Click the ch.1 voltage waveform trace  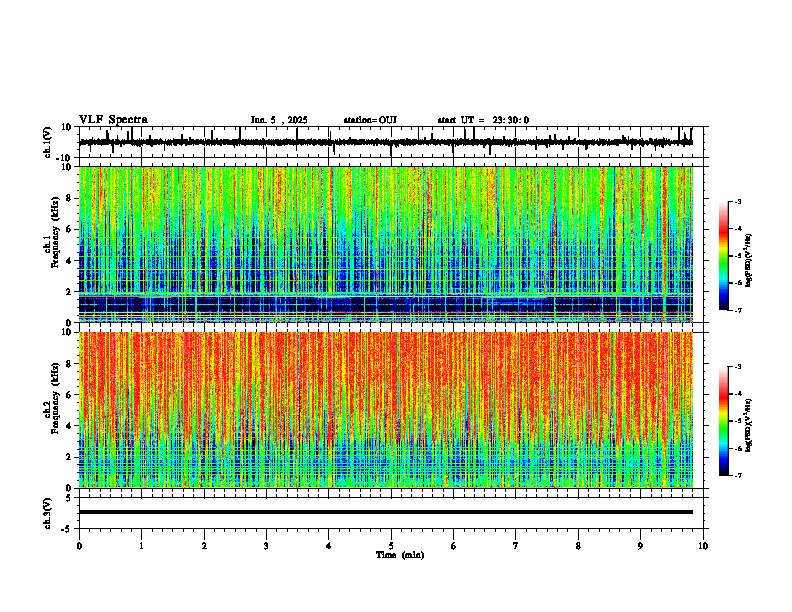(386, 142)
